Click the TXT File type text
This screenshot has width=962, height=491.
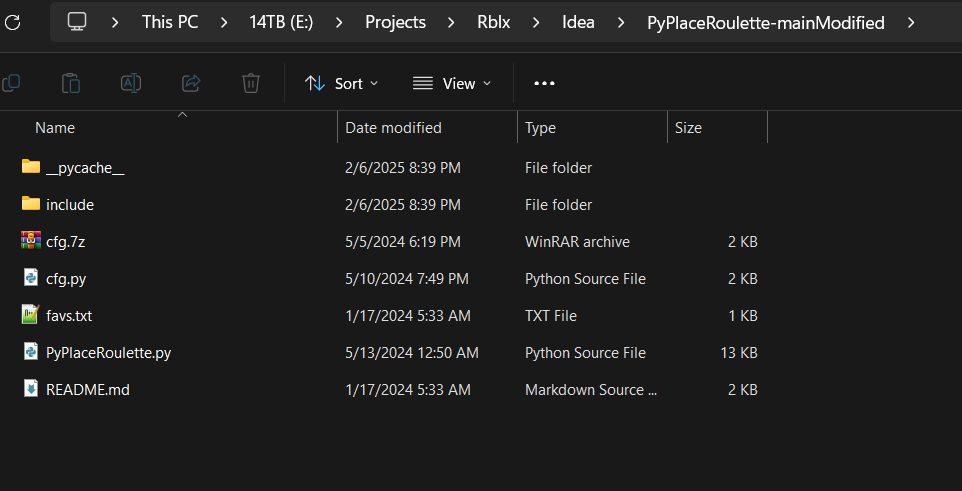pos(551,315)
